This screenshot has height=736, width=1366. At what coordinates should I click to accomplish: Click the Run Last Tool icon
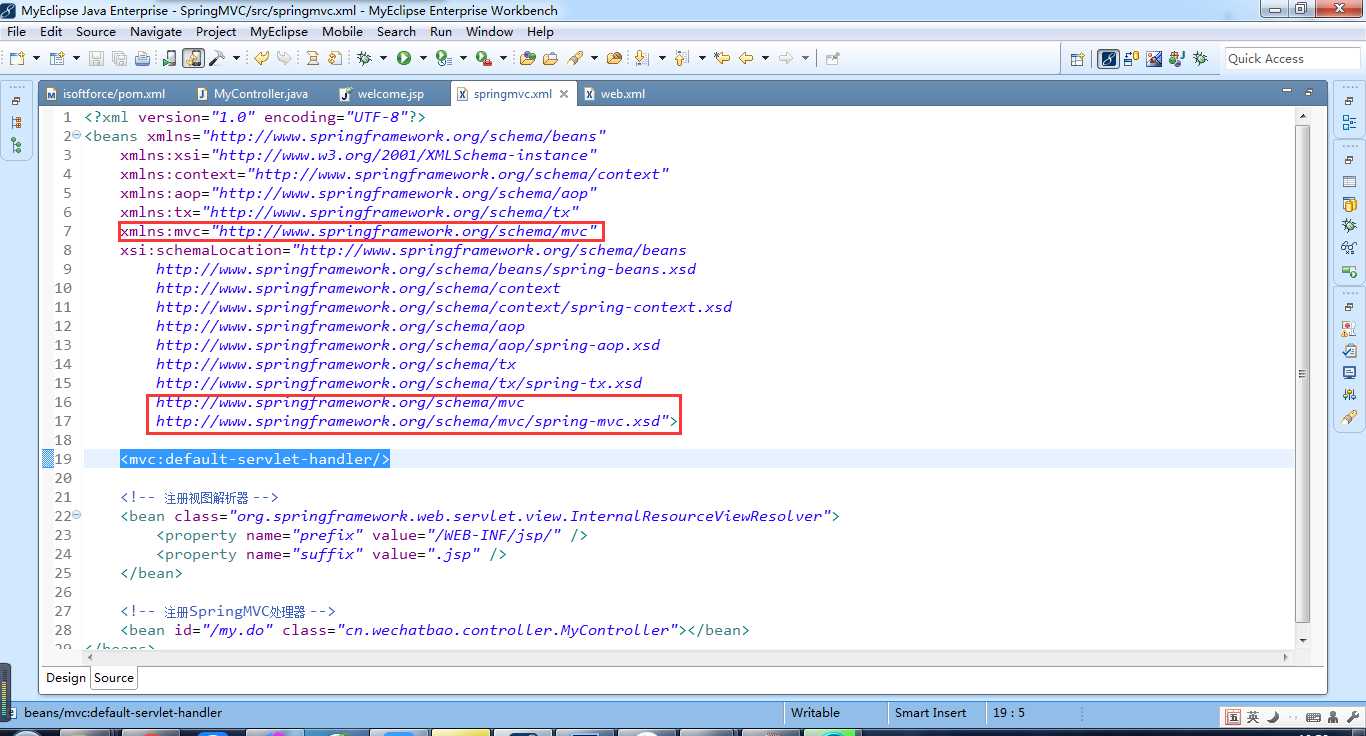[x=443, y=58]
